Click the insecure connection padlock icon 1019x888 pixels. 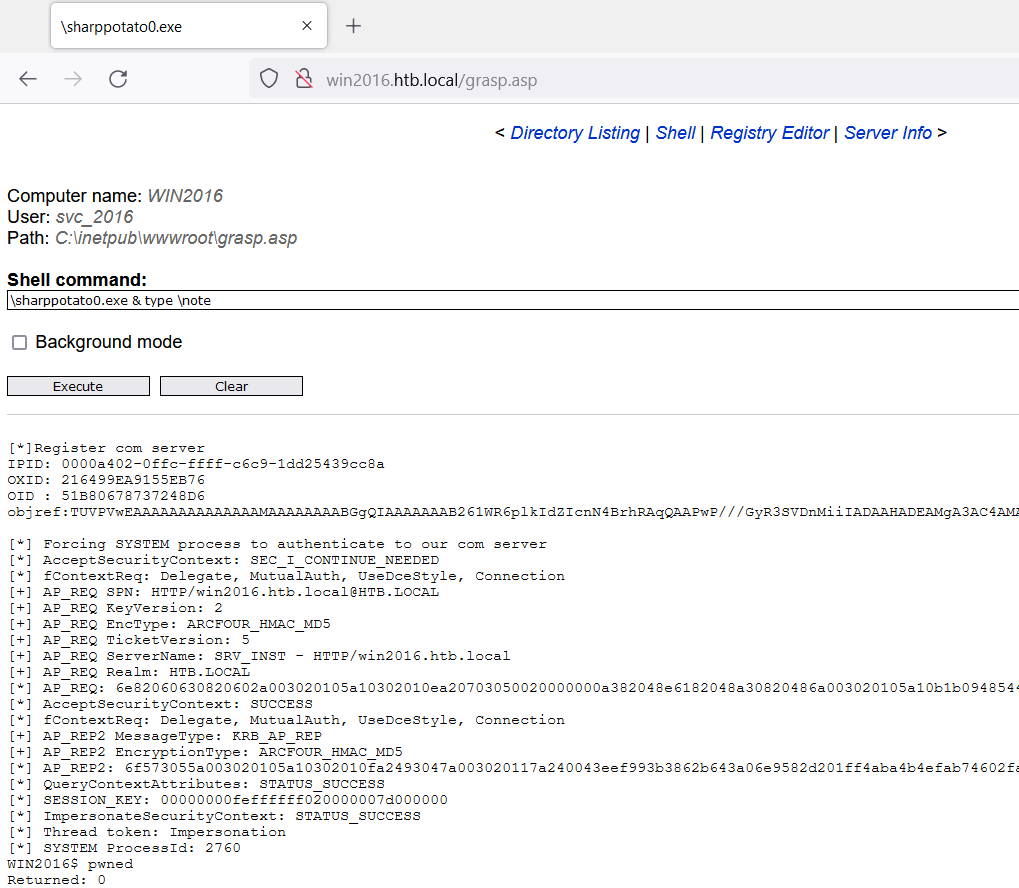(303, 79)
